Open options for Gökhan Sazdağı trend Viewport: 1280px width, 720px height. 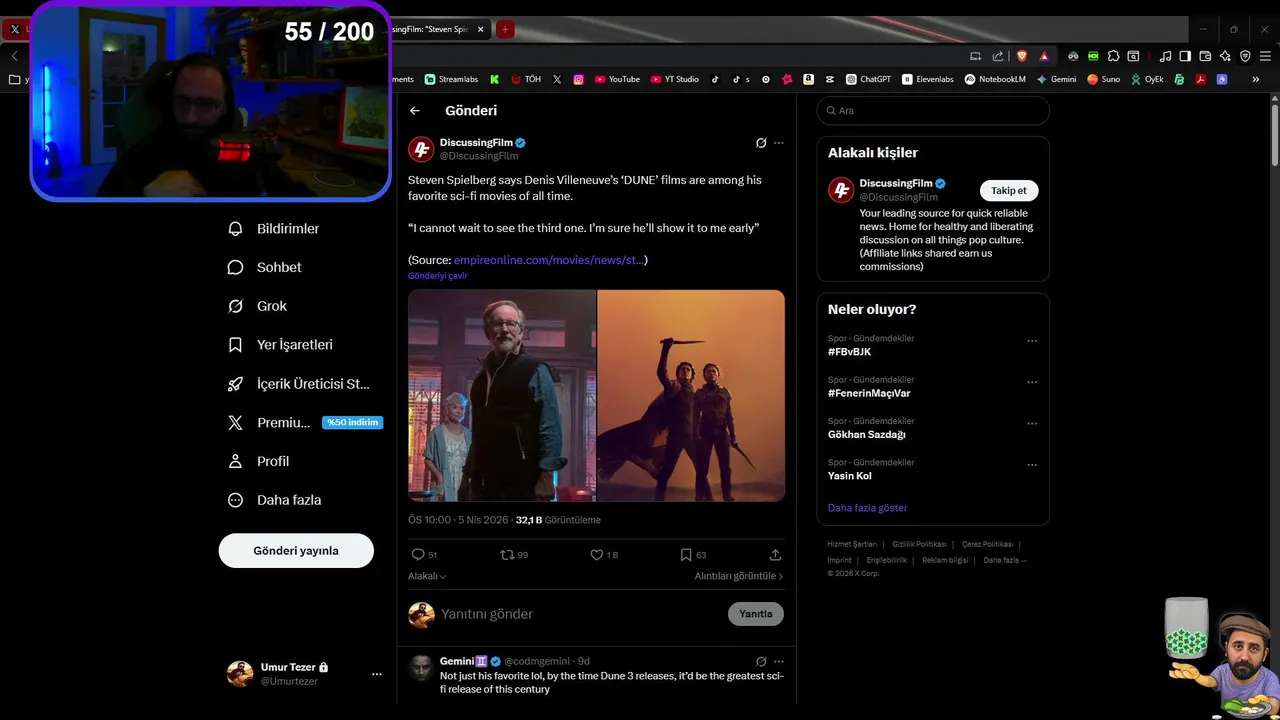pyautogui.click(x=1032, y=424)
